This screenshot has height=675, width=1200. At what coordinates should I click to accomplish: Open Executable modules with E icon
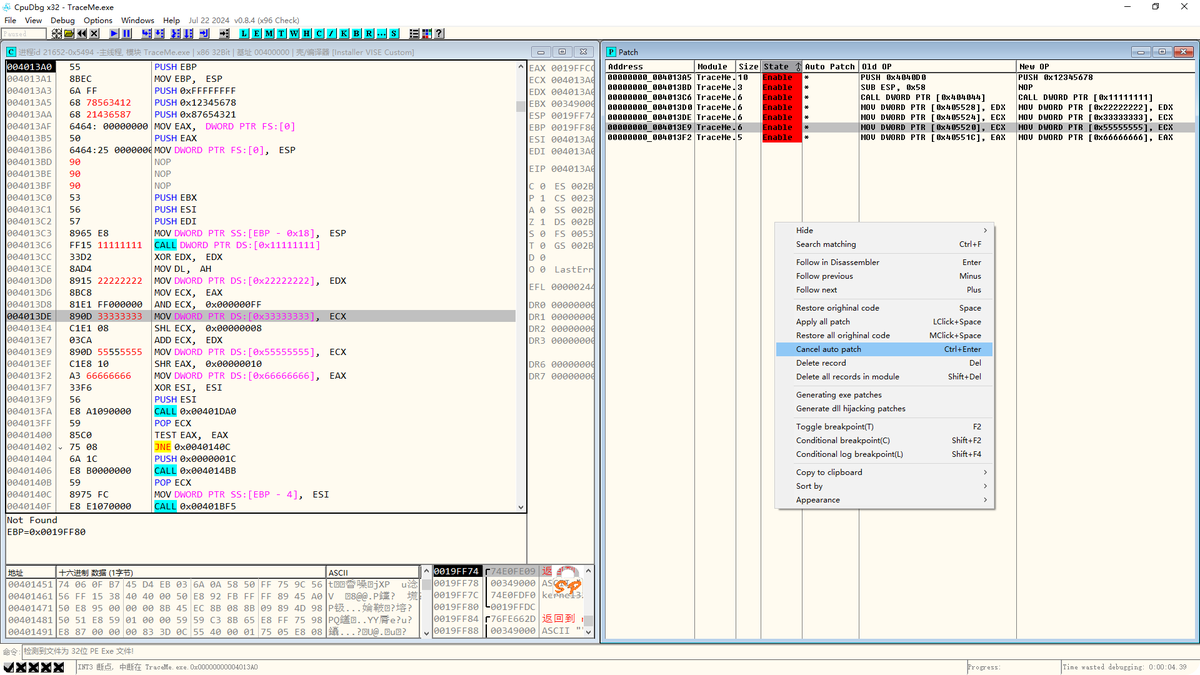(x=257, y=33)
